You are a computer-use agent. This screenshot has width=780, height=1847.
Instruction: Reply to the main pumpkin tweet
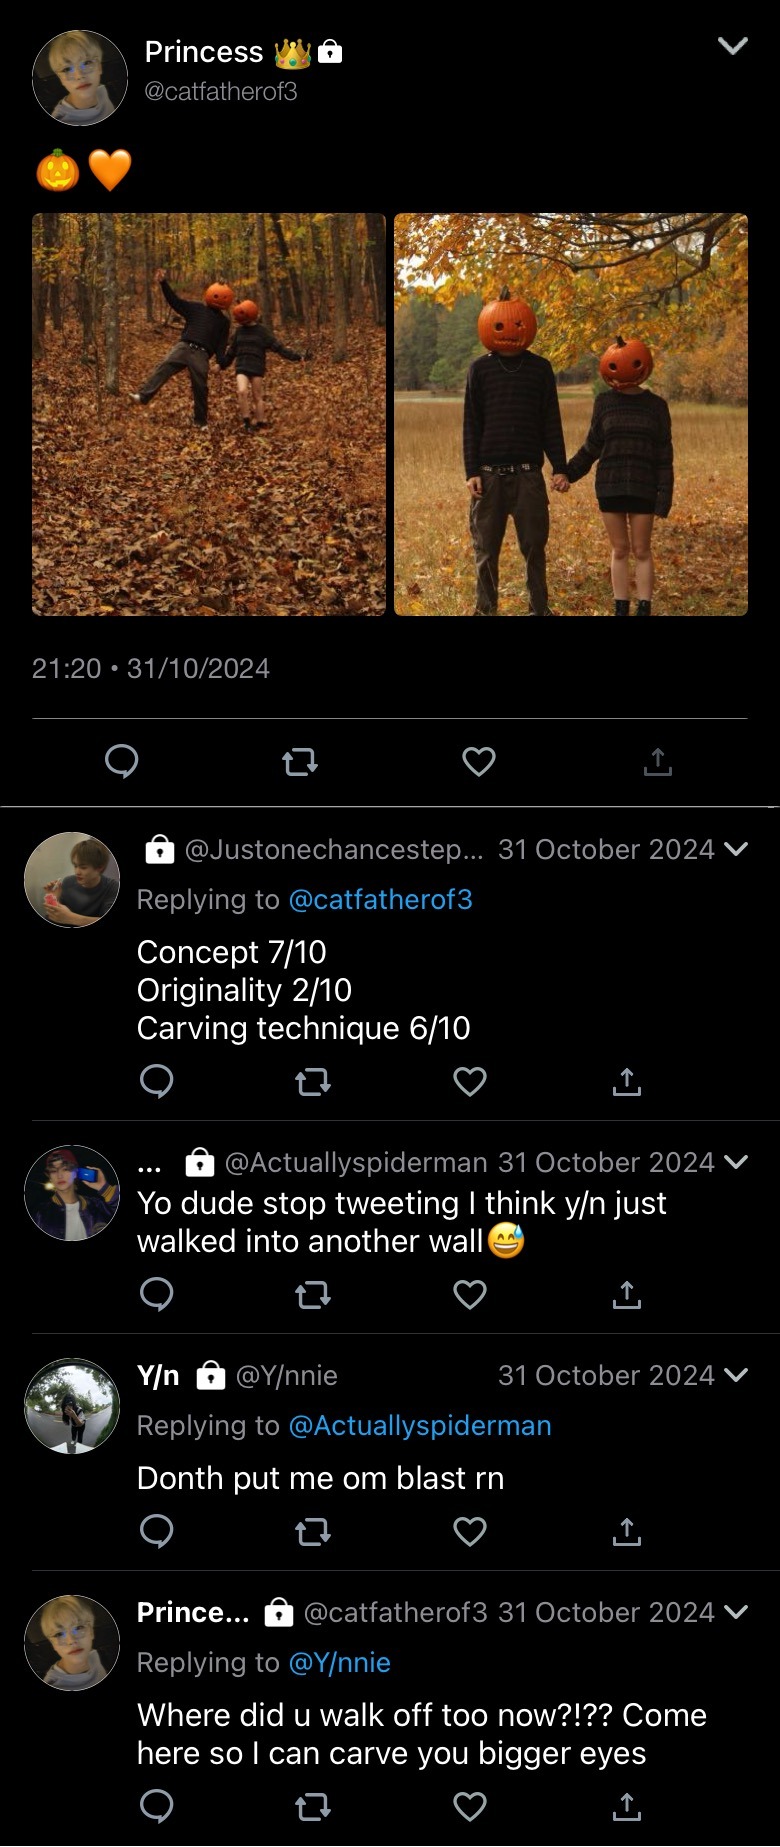click(x=122, y=762)
